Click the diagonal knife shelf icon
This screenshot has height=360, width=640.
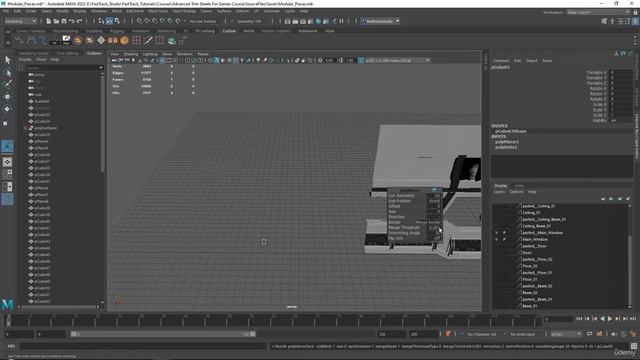point(148,40)
